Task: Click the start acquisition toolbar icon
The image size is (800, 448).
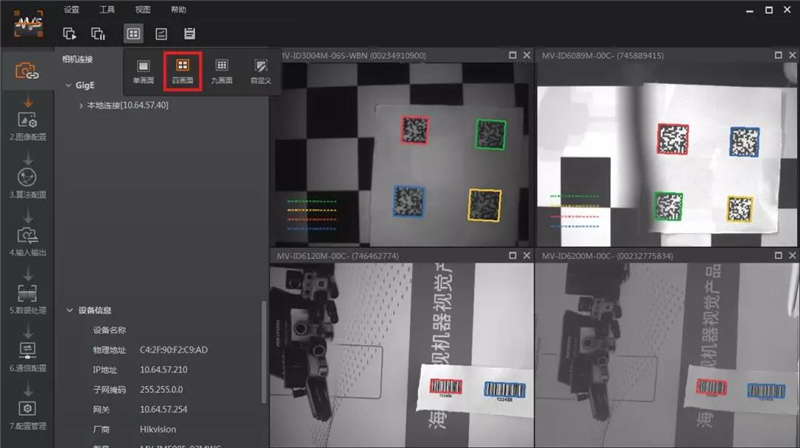Action: tap(70, 34)
